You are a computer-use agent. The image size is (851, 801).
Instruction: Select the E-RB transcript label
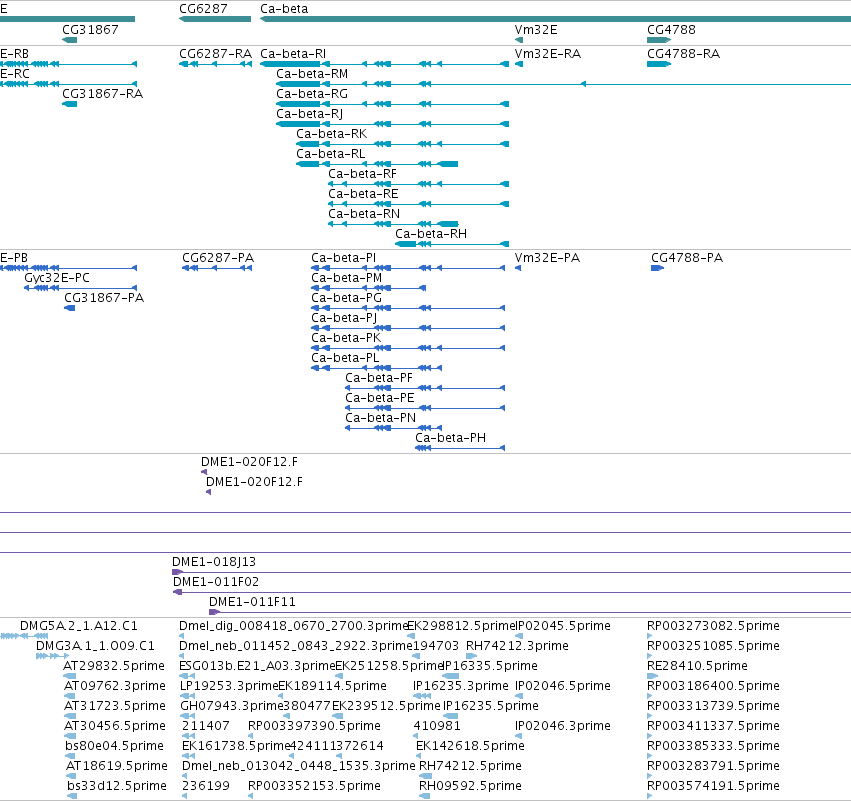(x=15, y=54)
